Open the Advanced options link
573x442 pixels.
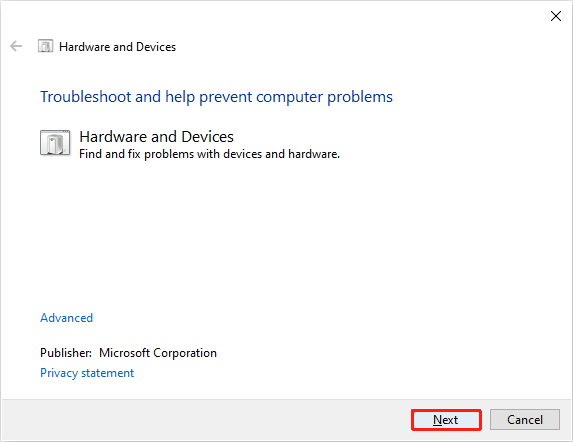(x=67, y=318)
